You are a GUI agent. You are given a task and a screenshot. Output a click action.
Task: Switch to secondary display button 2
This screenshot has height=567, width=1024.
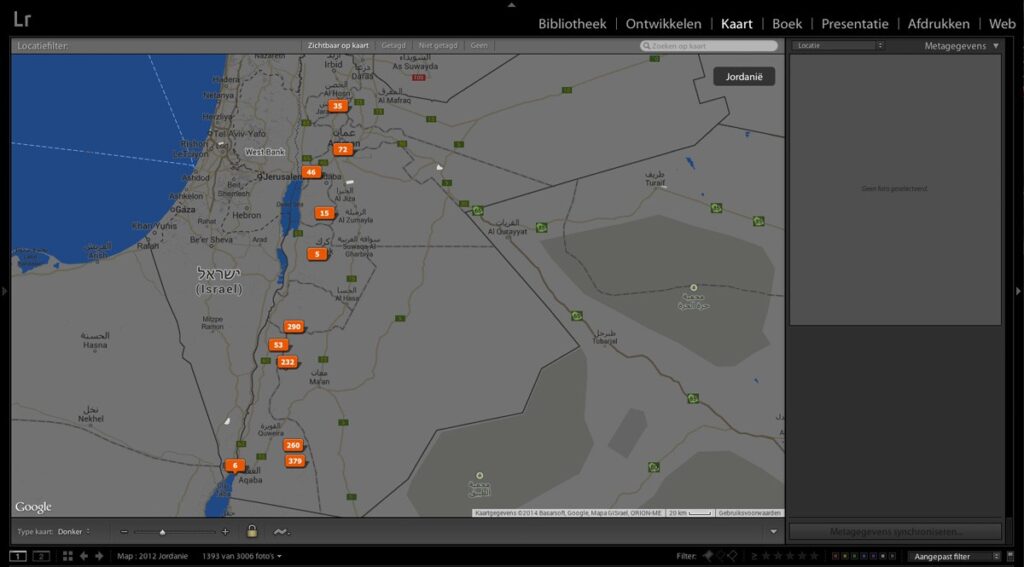point(41,555)
